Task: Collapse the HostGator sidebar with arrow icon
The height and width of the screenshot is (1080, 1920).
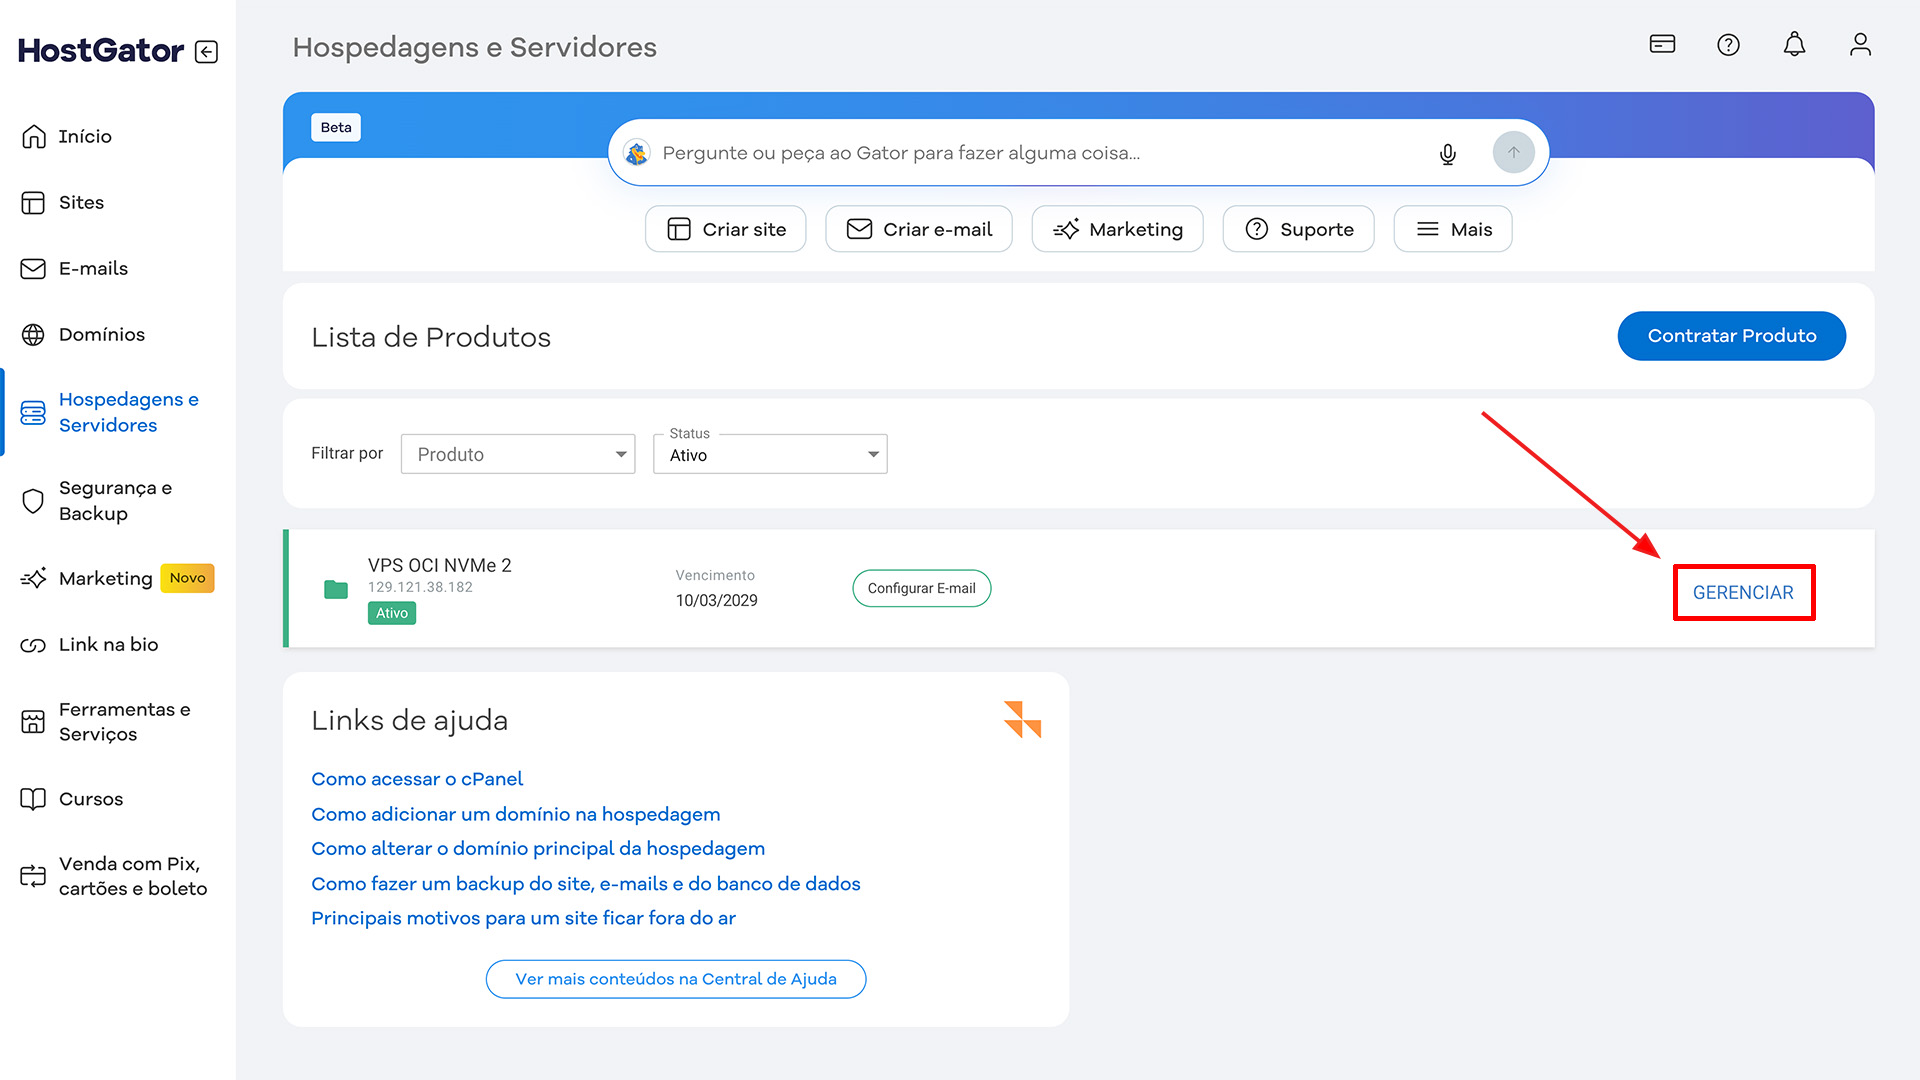Action: click(207, 52)
